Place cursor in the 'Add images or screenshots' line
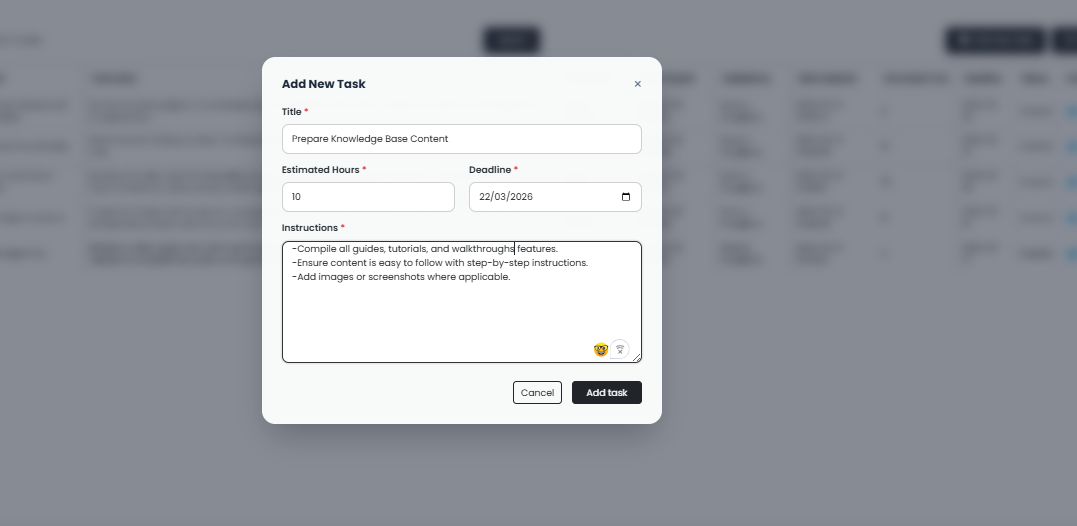This screenshot has width=1077, height=526. [x=400, y=277]
